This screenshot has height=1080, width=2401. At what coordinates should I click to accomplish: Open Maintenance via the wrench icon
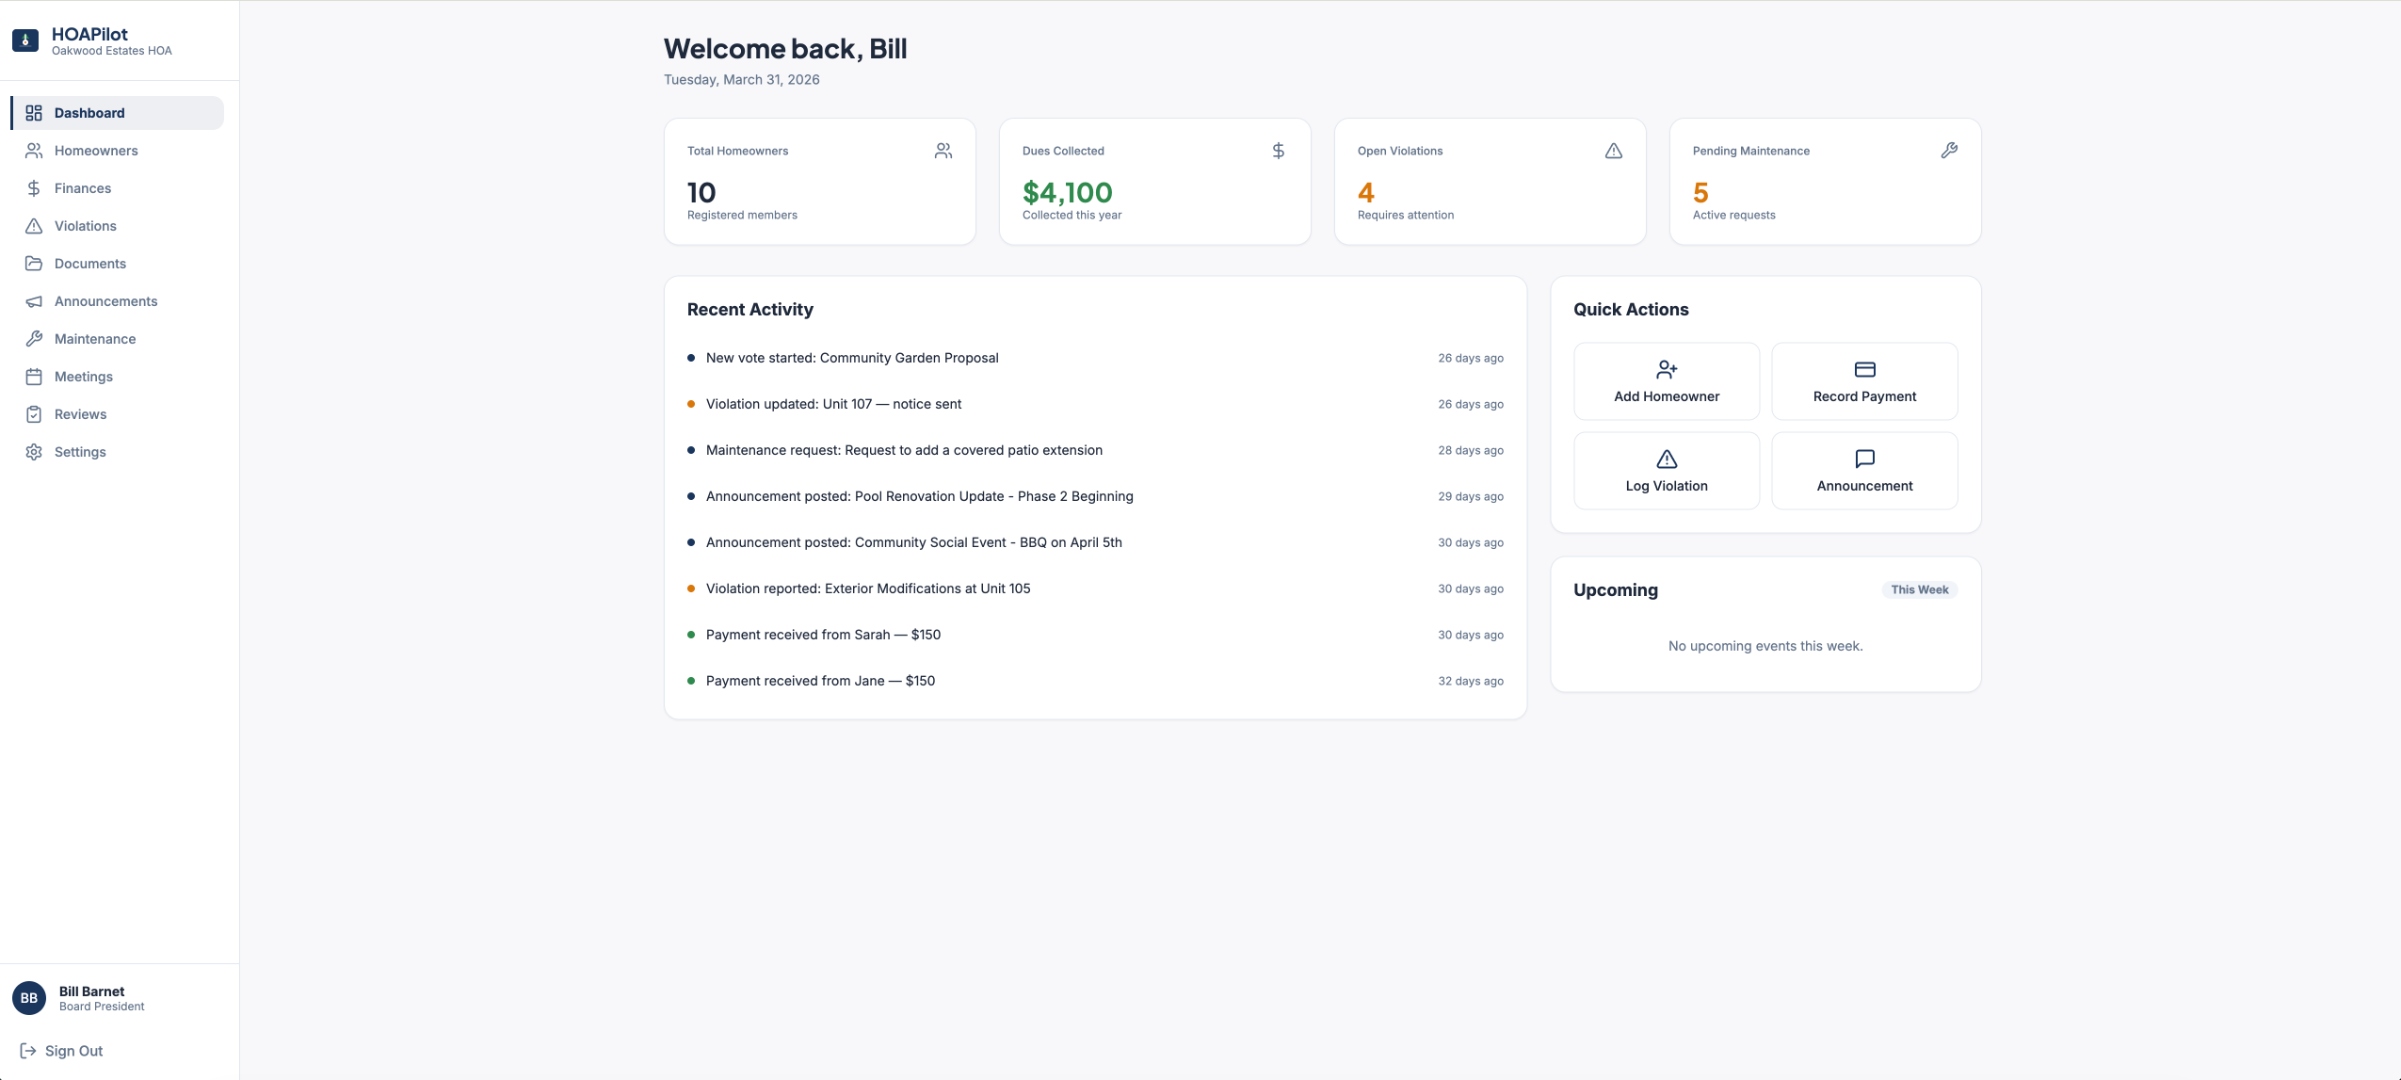(33, 338)
